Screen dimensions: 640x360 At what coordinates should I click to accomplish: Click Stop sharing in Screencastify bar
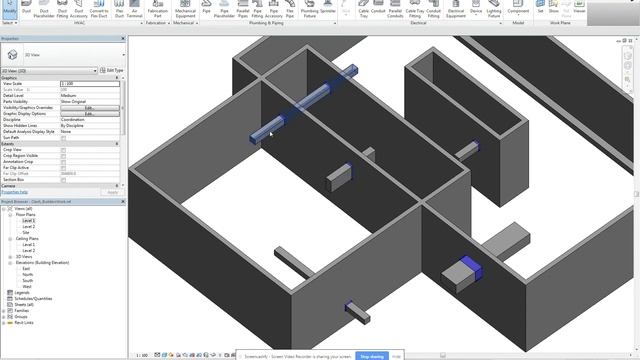click(x=372, y=356)
